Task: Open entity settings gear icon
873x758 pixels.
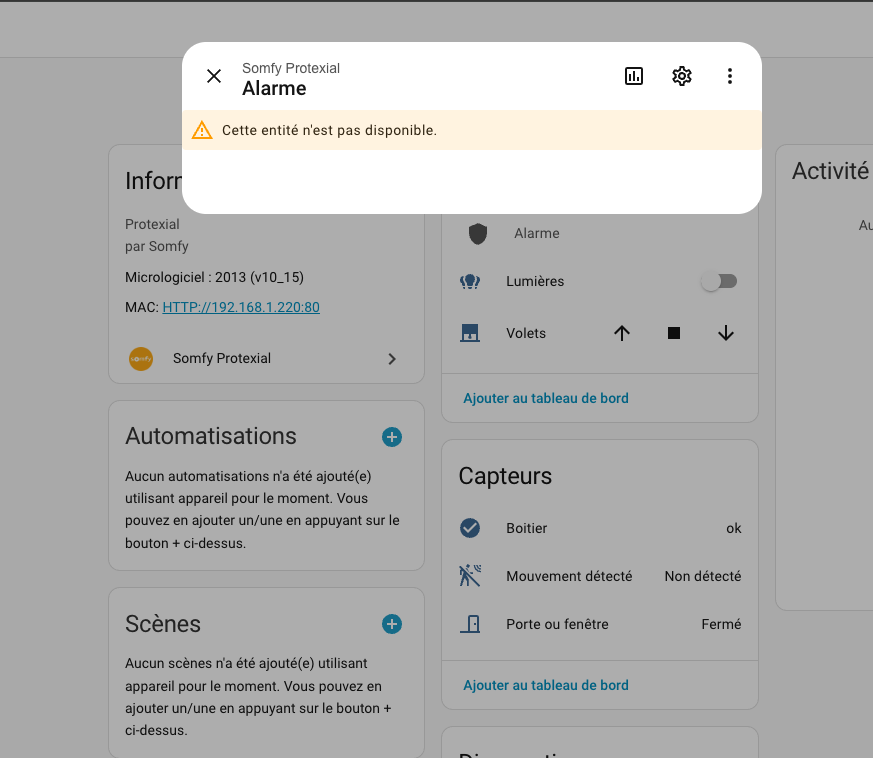Action: coord(682,76)
